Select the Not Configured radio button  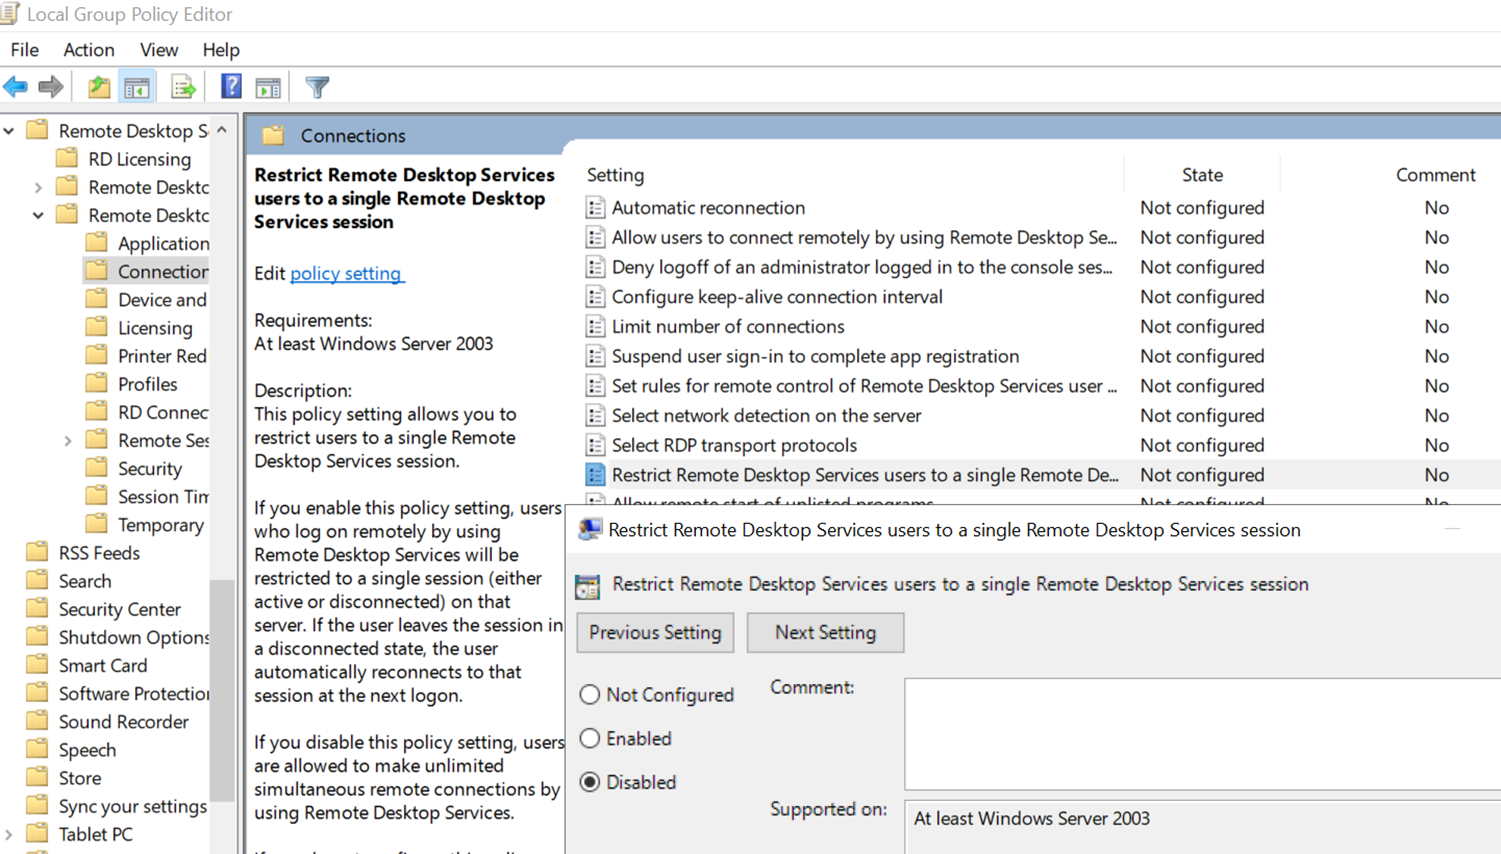590,695
